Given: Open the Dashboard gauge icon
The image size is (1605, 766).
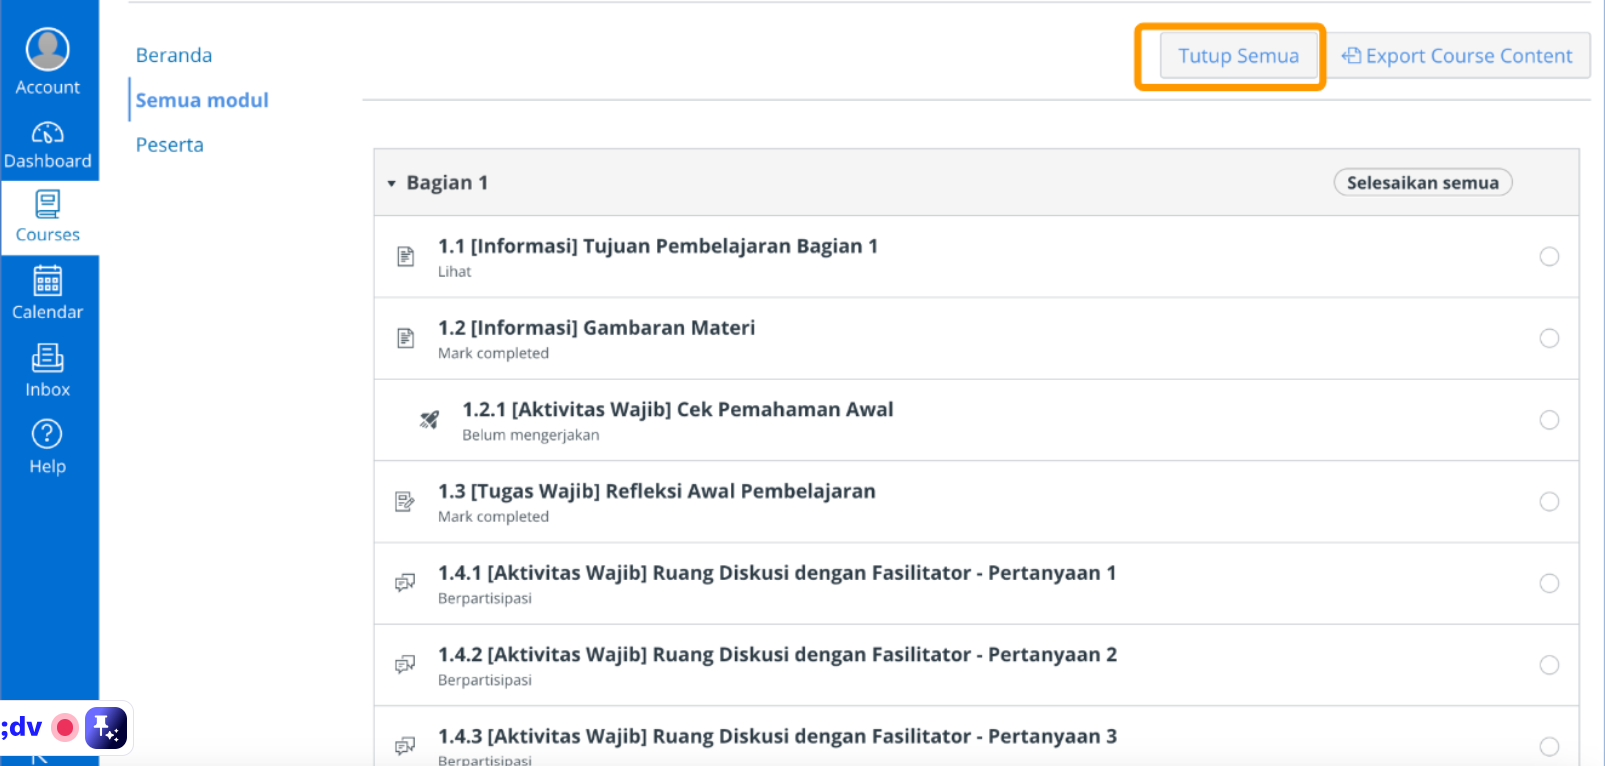Looking at the screenshot, I should (x=47, y=132).
